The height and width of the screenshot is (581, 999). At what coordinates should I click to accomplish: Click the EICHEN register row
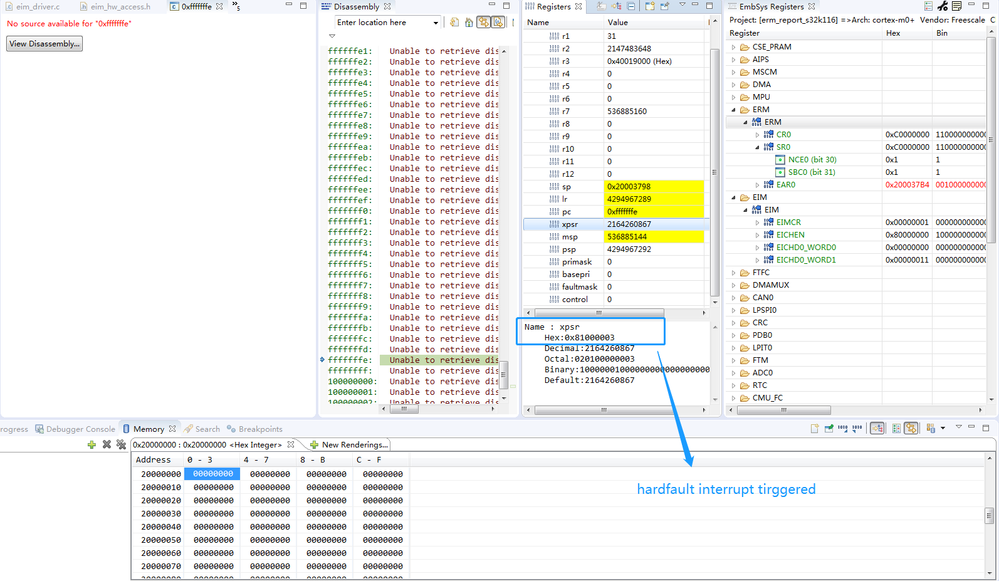click(857, 235)
